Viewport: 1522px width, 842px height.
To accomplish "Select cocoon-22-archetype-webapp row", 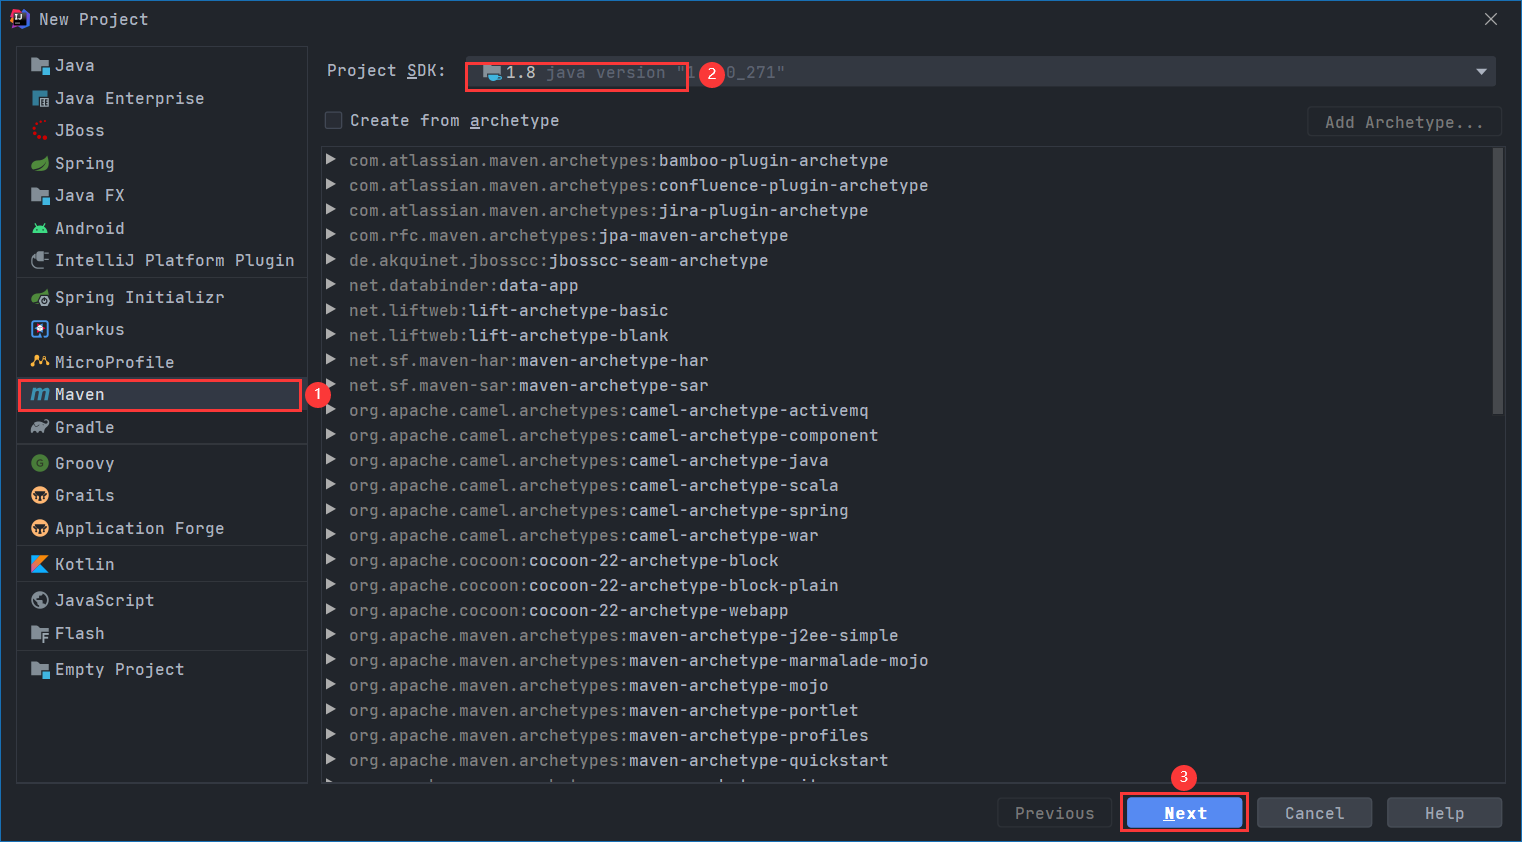I will coord(908,611).
